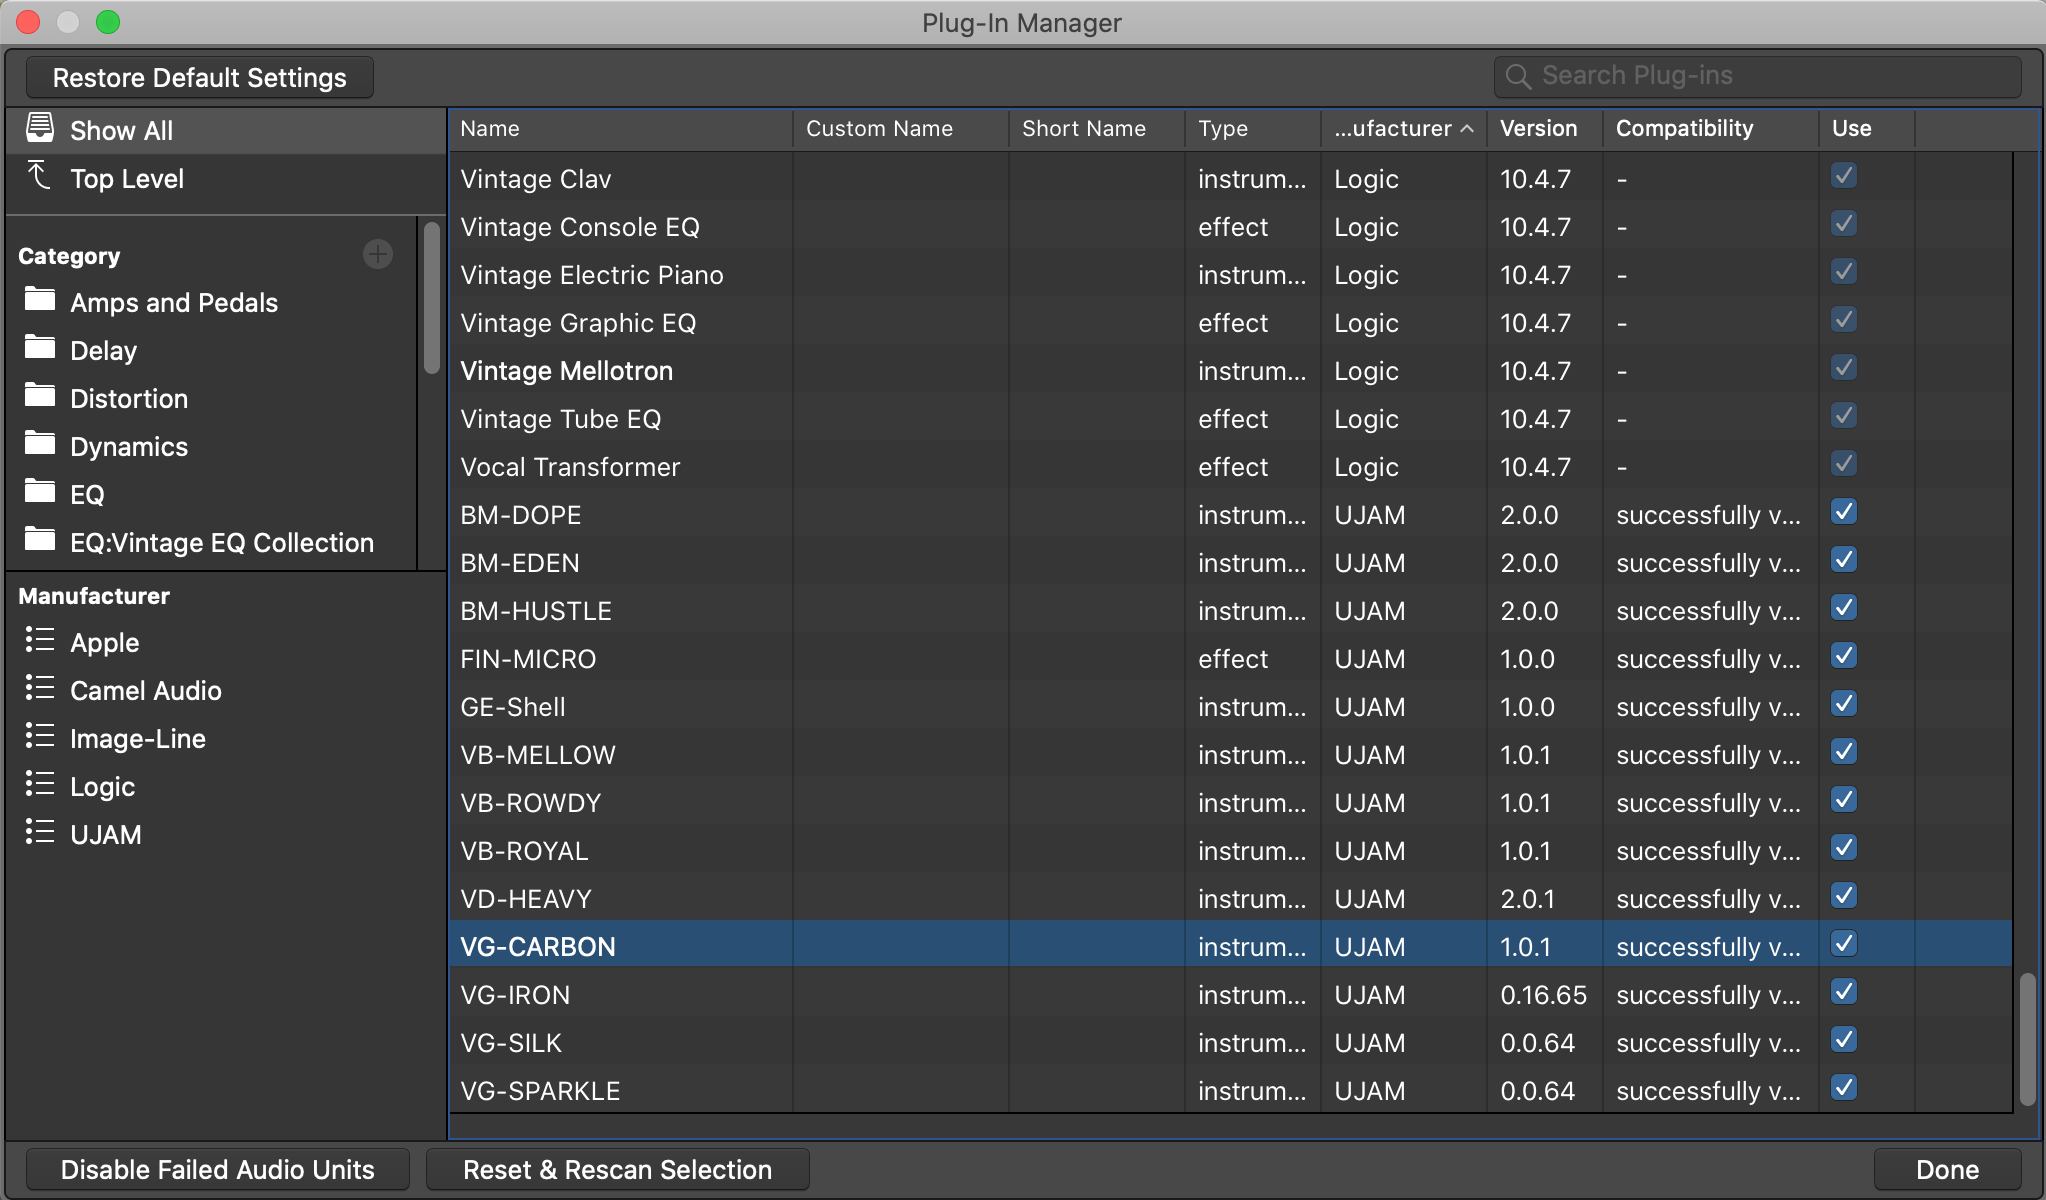Toggle Use checkbox for VG-CARBON
This screenshot has height=1200, width=2046.
tap(1844, 944)
